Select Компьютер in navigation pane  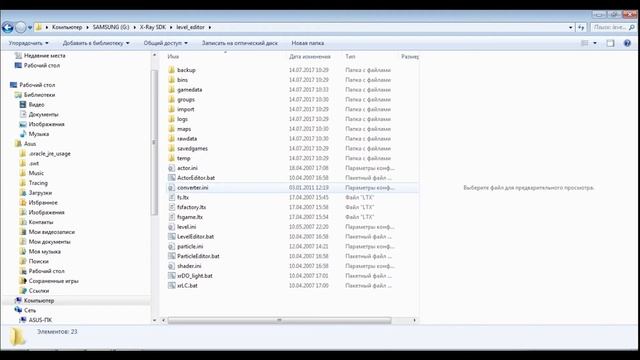[39, 300]
